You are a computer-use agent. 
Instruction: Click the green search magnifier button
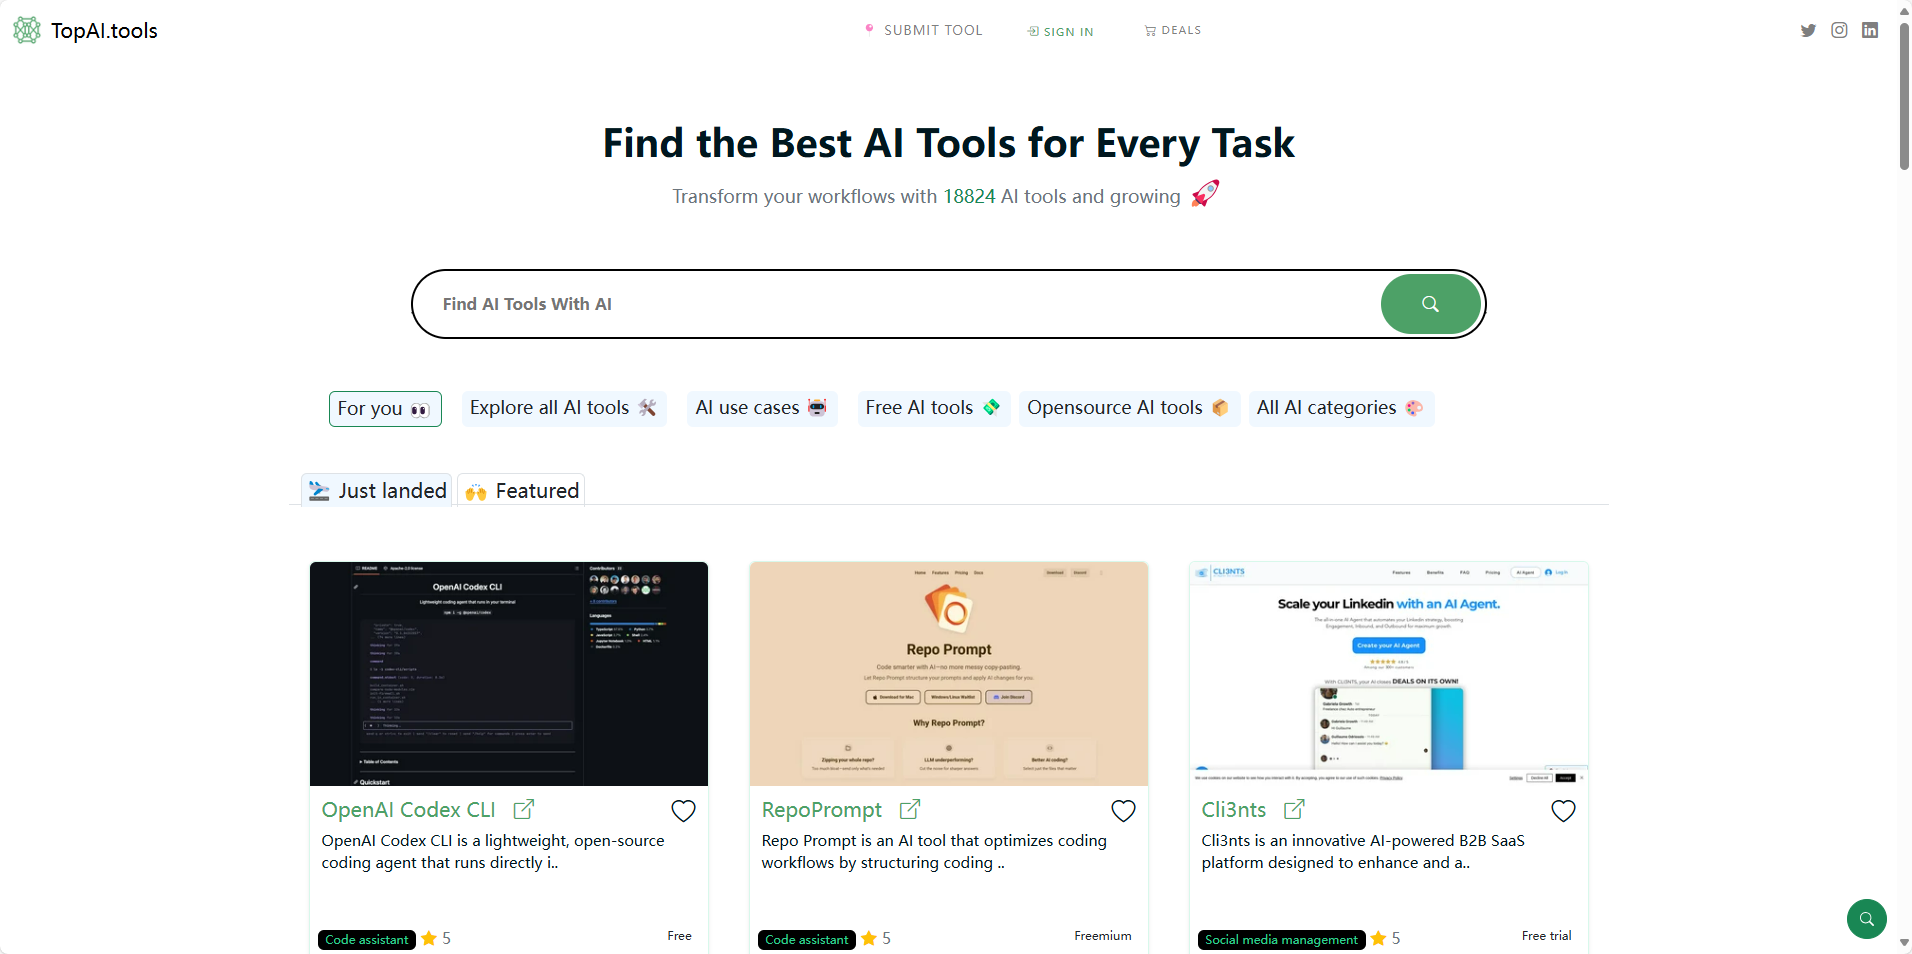(1430, 304)
